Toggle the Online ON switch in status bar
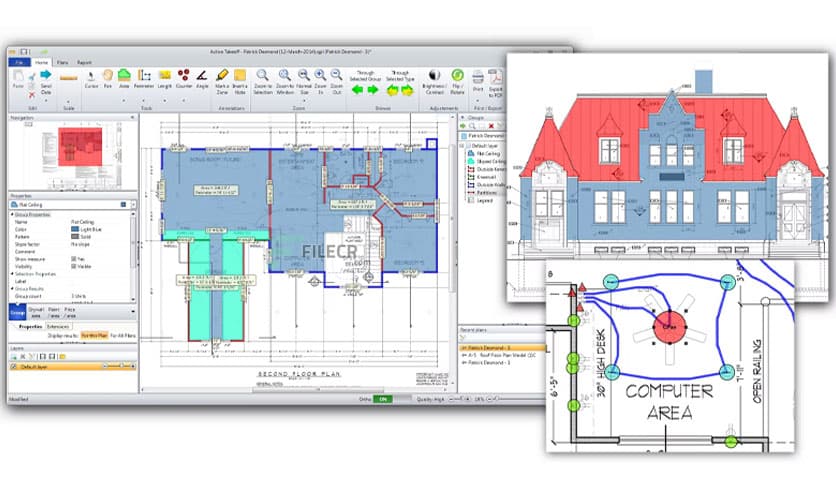 382,399
